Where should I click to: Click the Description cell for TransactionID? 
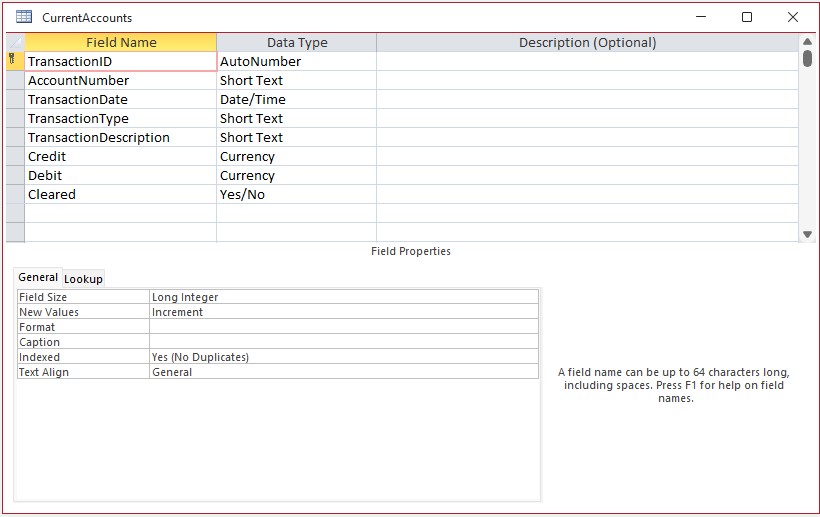587,61
